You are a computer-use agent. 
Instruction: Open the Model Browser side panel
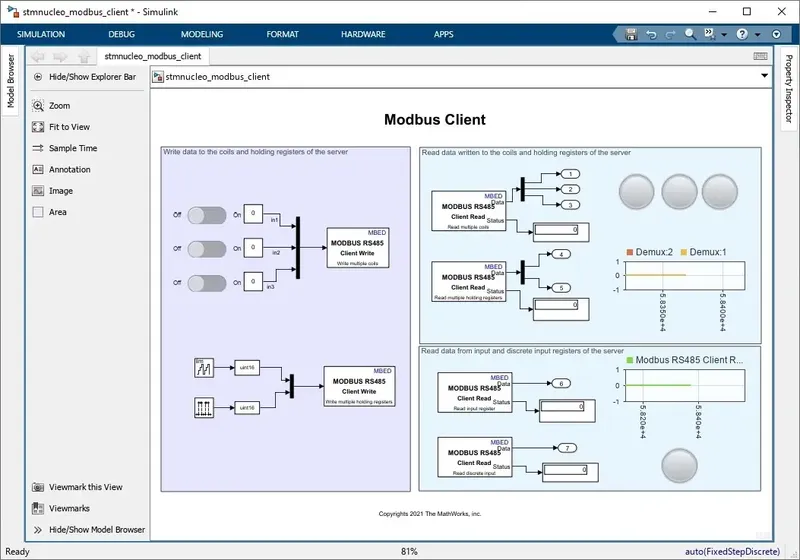(x=10, y=81)
